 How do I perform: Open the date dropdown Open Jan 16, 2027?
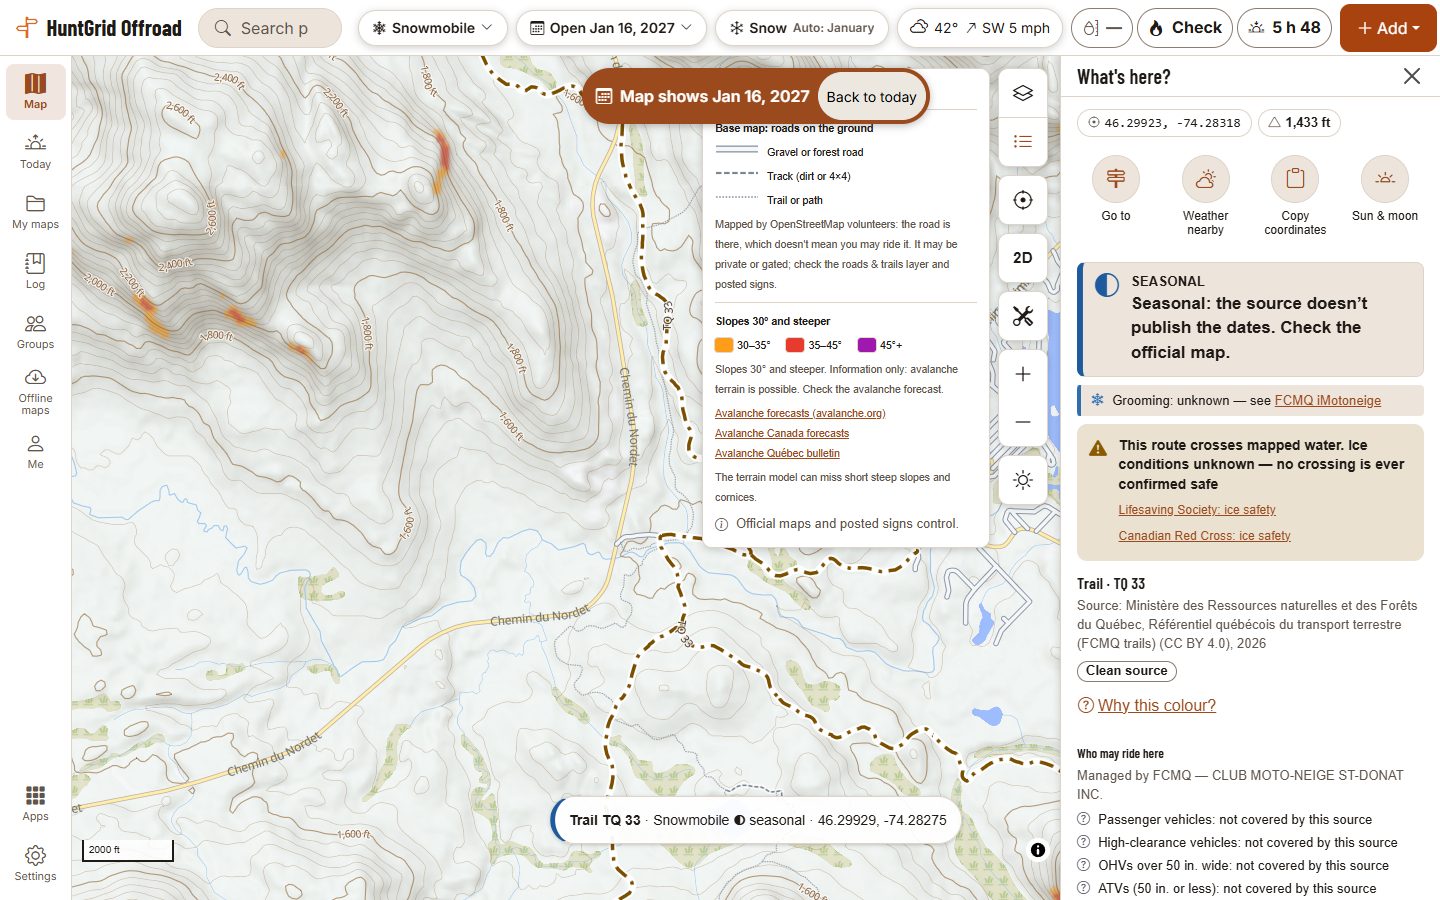(611, 28)
